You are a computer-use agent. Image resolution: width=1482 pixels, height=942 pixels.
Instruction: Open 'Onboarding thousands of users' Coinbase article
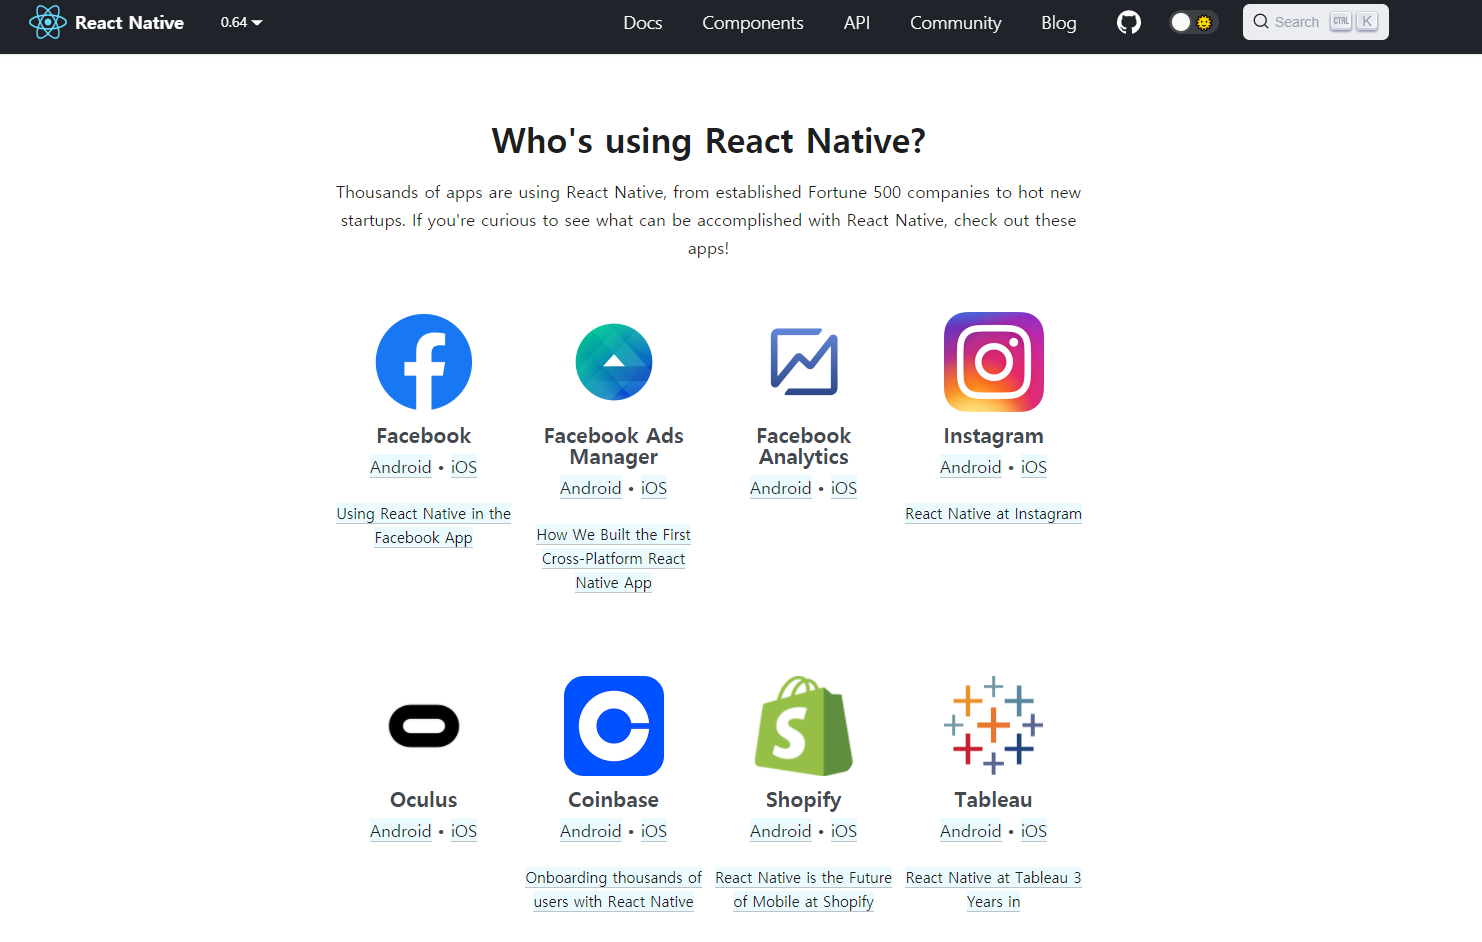614,890
